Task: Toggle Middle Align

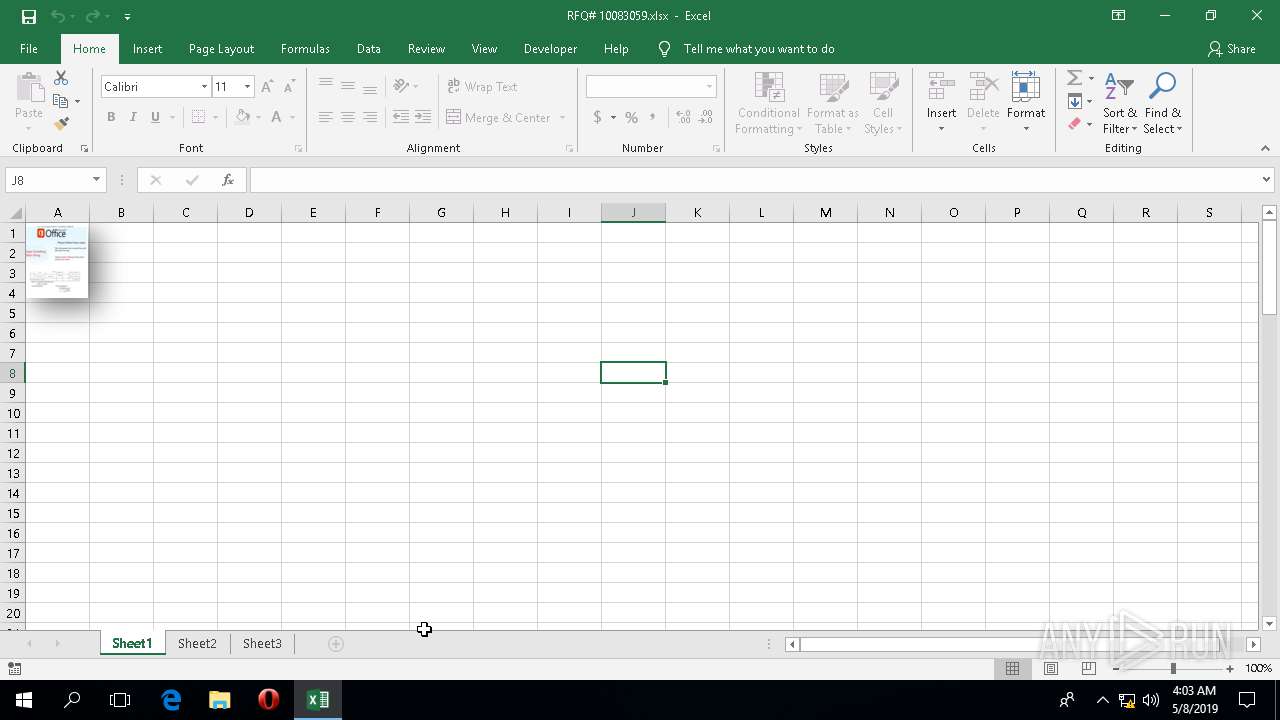Action: (x=347, y=87)
